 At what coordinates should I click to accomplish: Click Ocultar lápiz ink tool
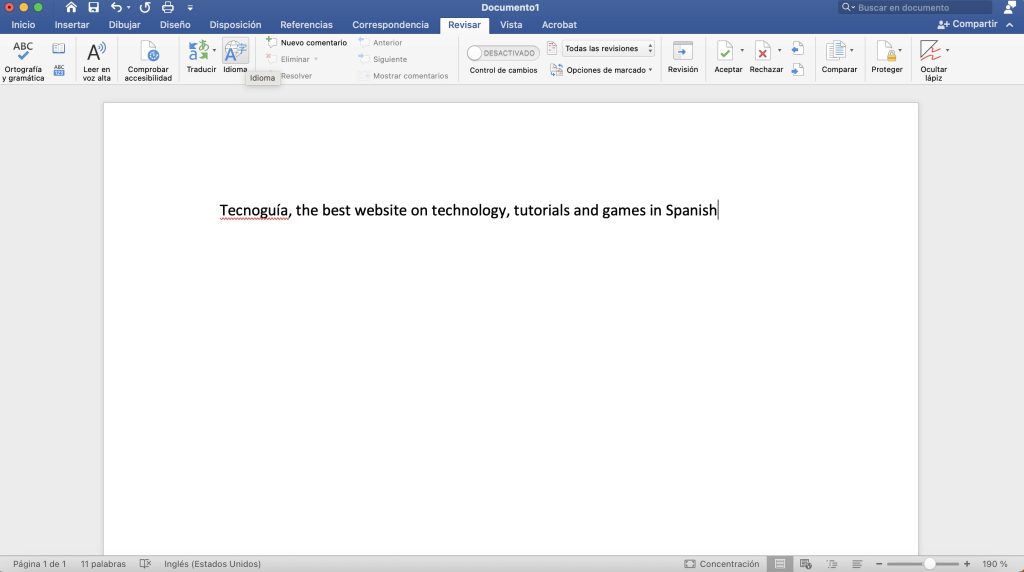tap(933, 61)
